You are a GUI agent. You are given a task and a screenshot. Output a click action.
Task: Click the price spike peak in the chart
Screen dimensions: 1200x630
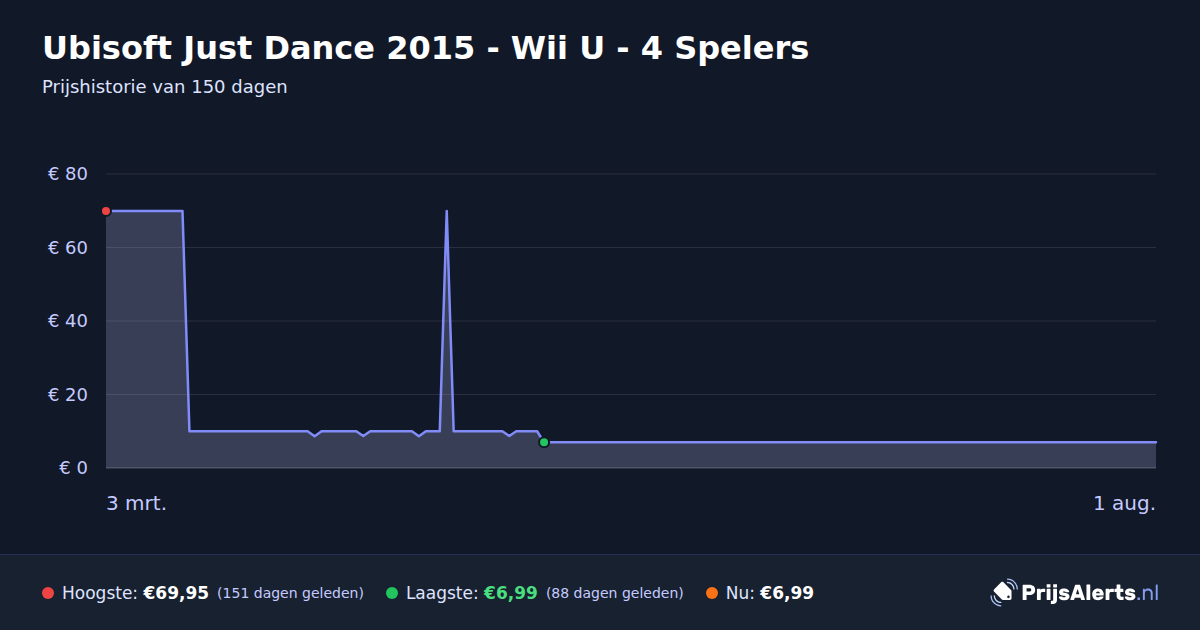point(446,212)
